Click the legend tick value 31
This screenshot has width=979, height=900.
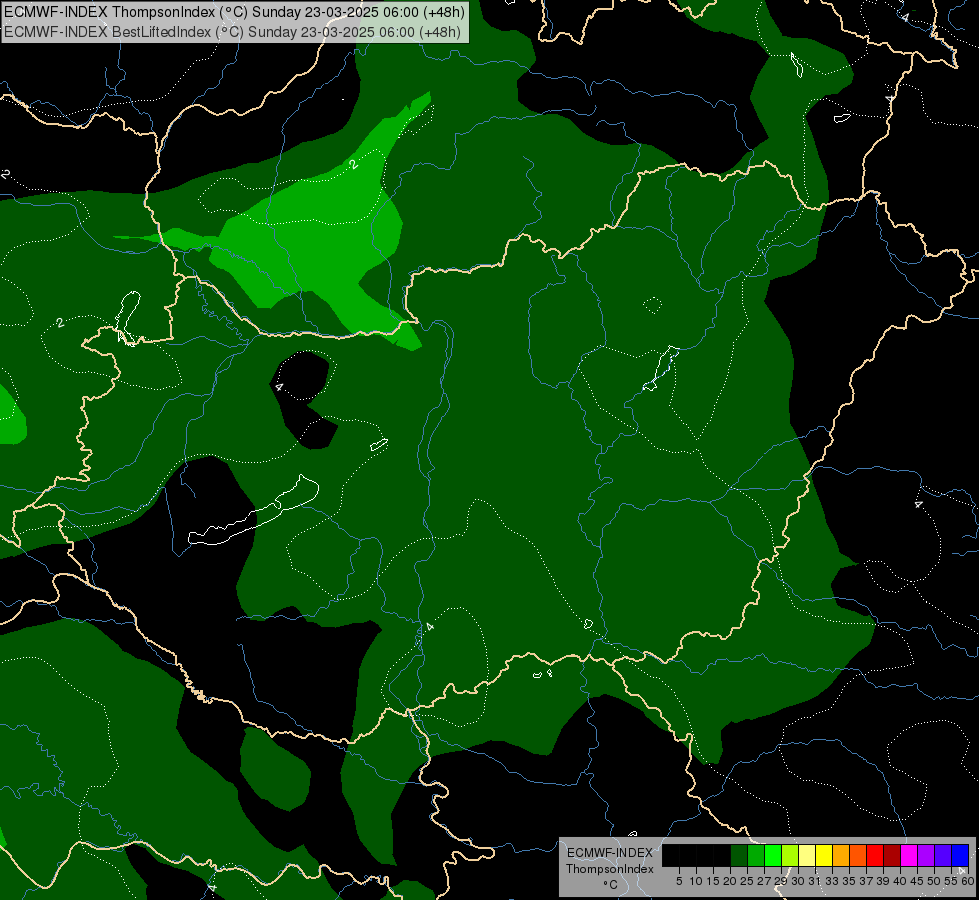(x=814, y=881)
